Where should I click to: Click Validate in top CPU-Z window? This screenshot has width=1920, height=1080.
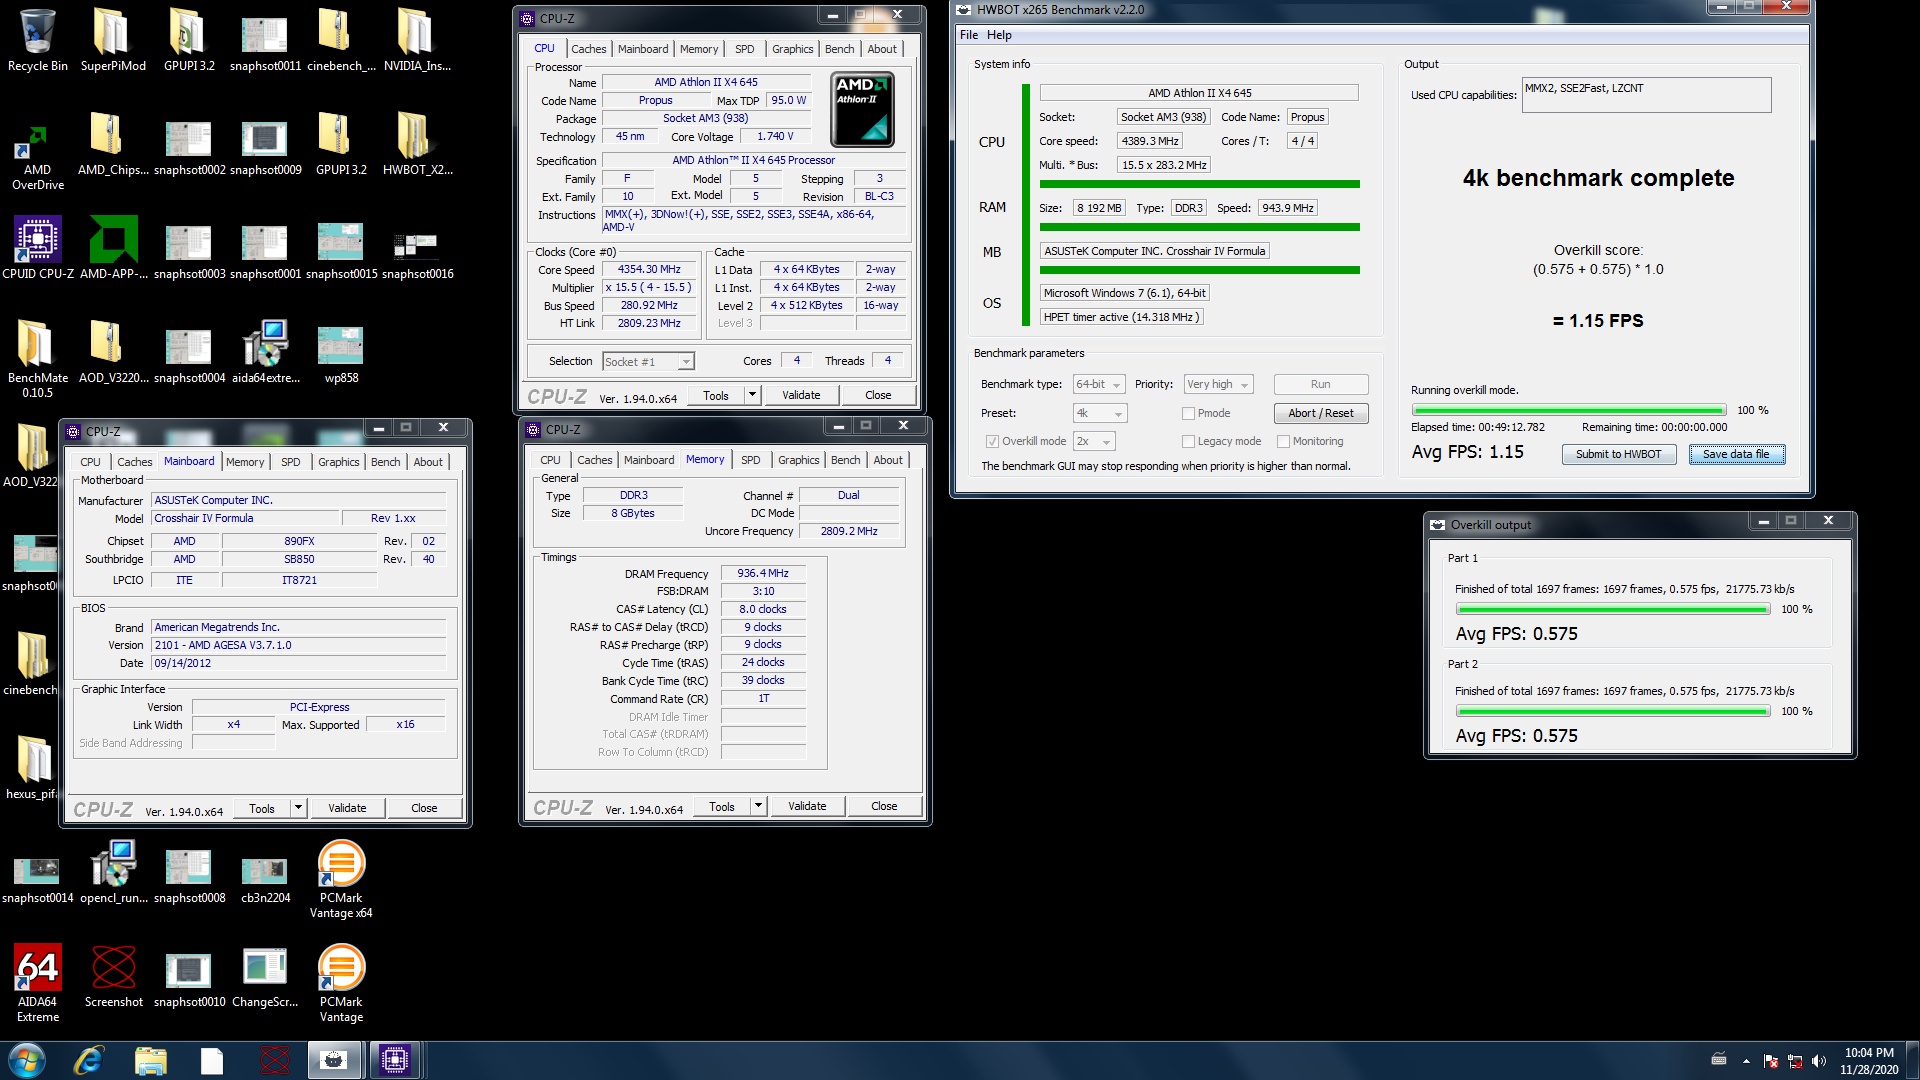pyautogui.click(x=801, y=395)
